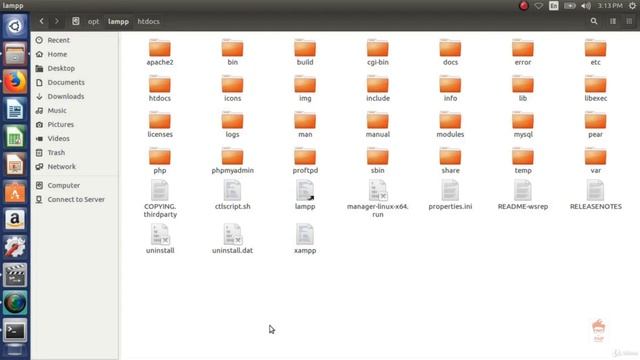Open the file search magnifier

coord(594,21)
